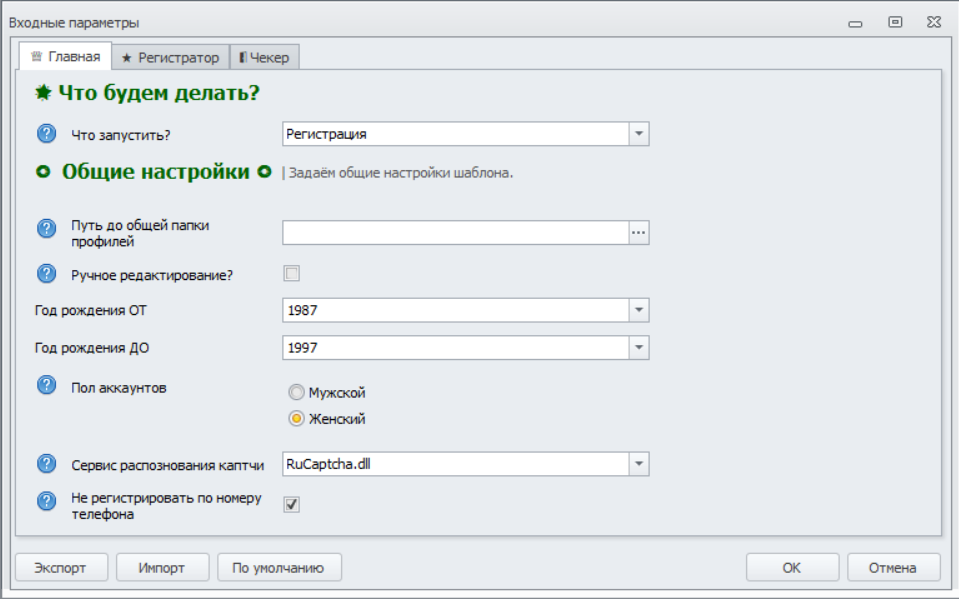Choose the "Женский" radio option
The width and height of the screenshot is (959, 599).
click(x=296, y=419)
